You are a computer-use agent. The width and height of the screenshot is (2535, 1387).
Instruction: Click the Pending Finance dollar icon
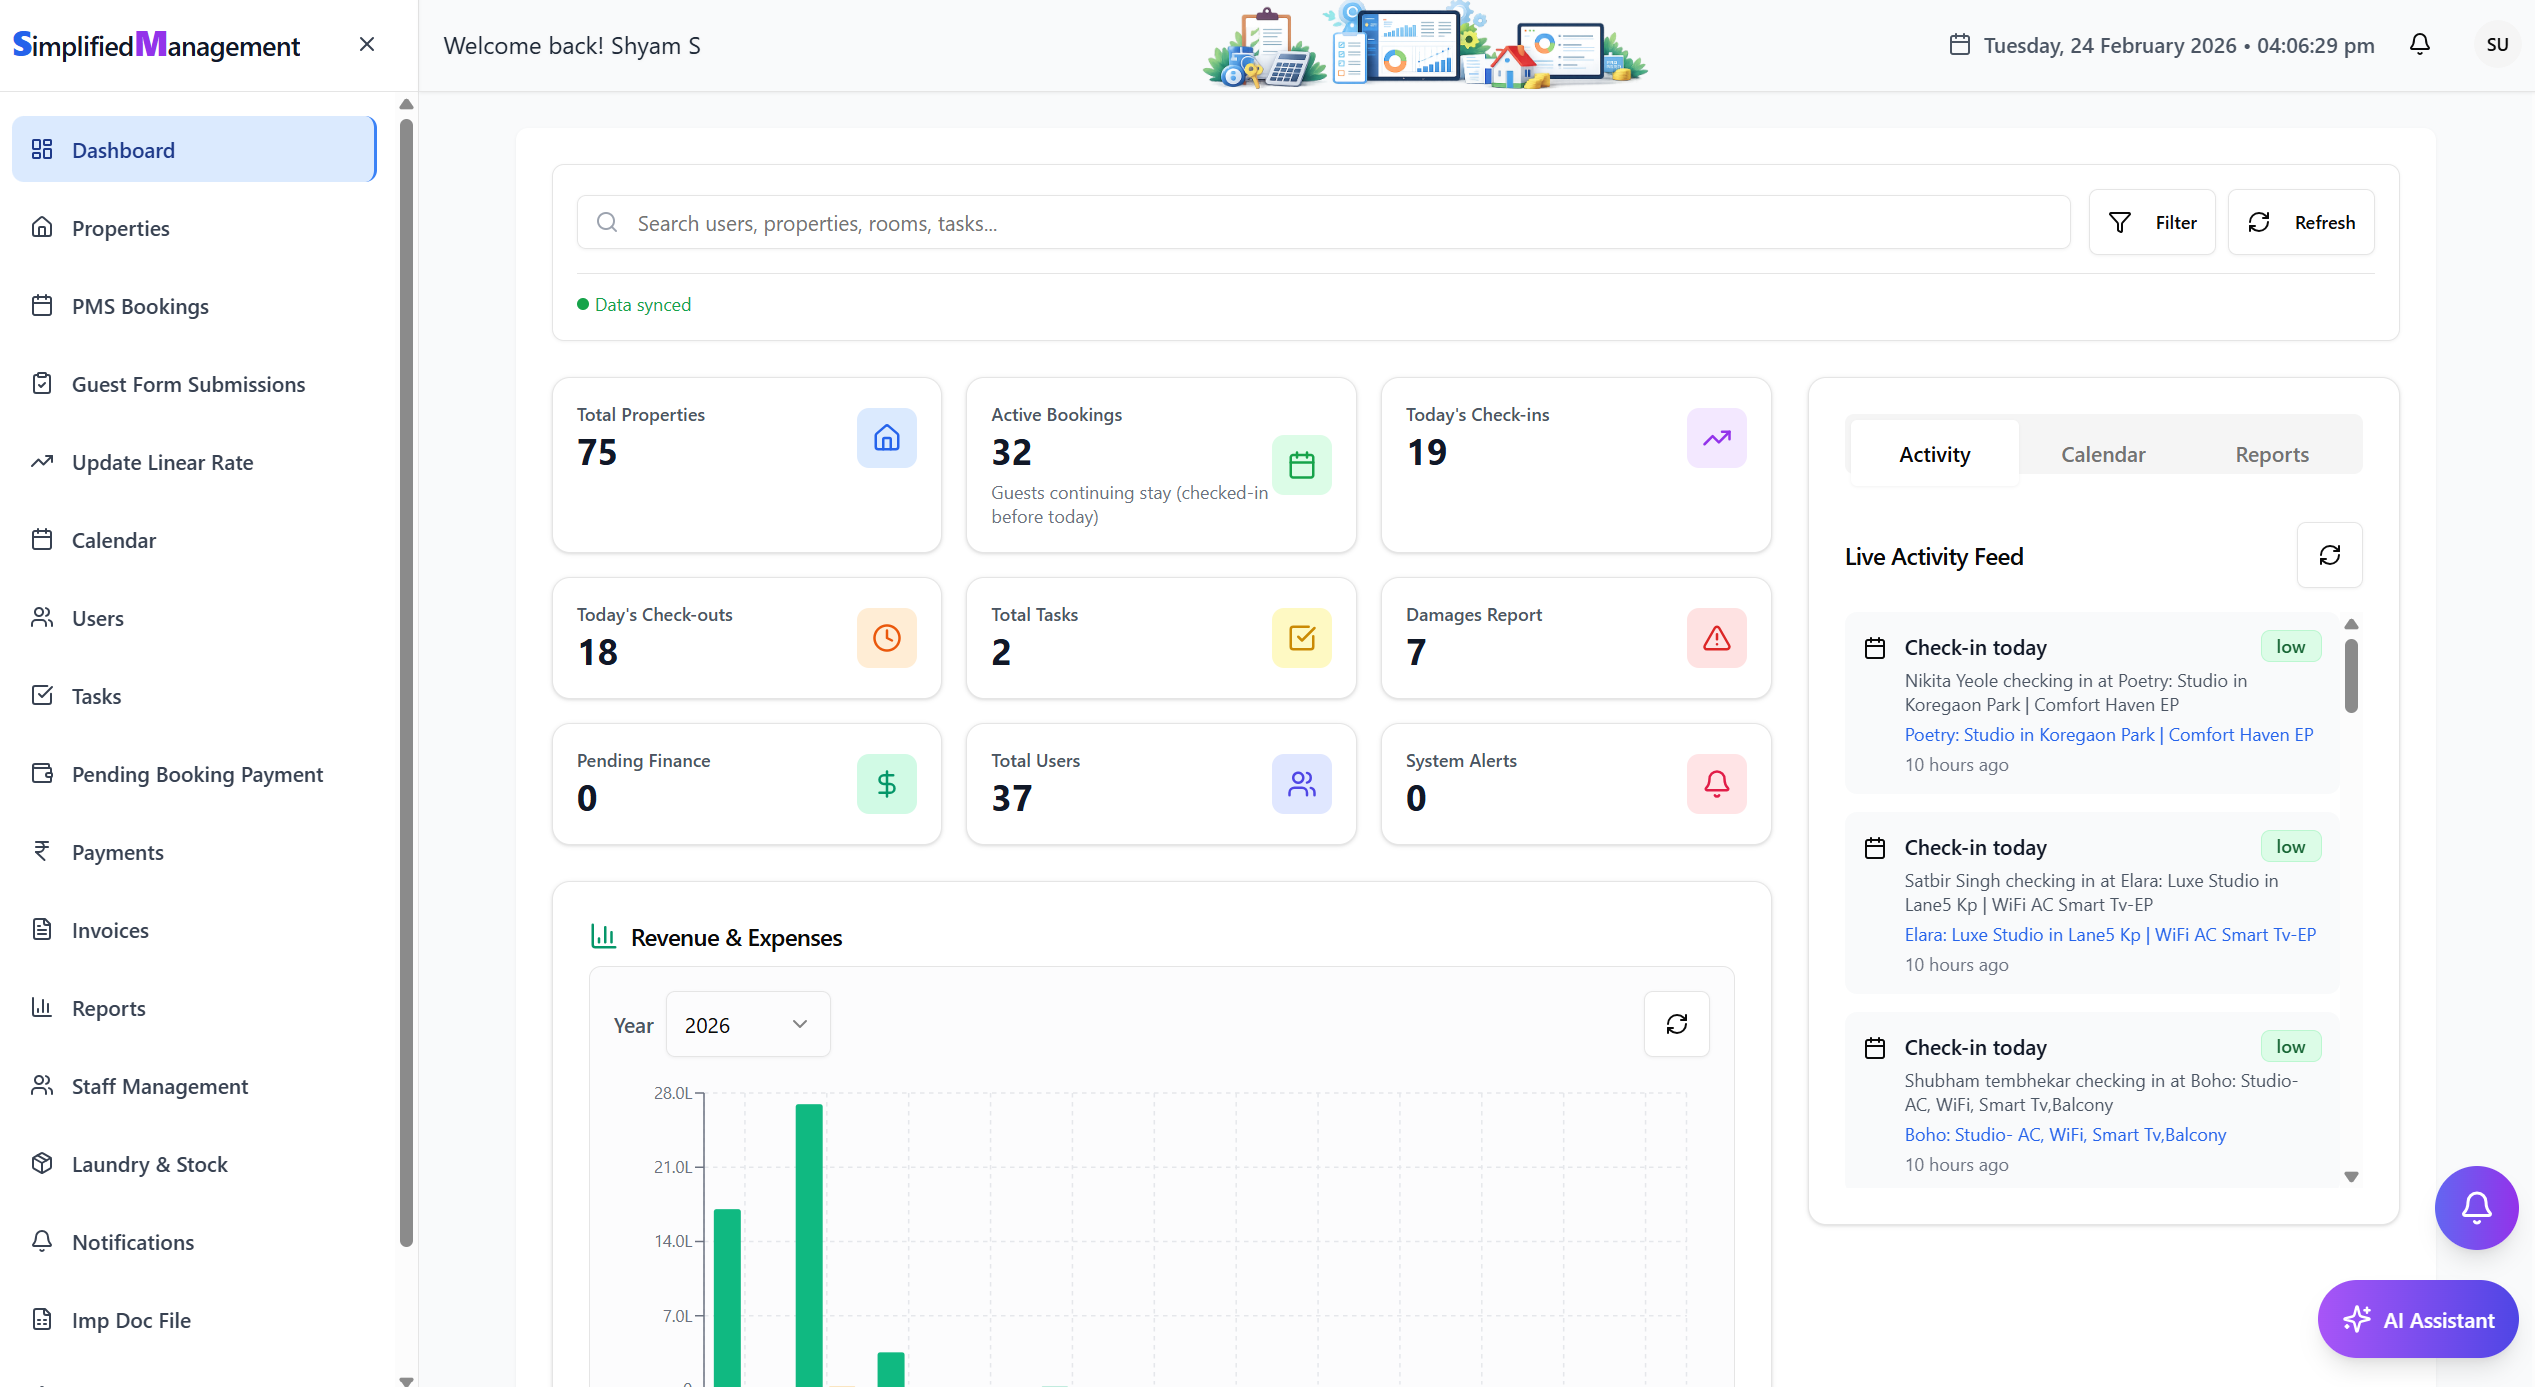point(886,784)
